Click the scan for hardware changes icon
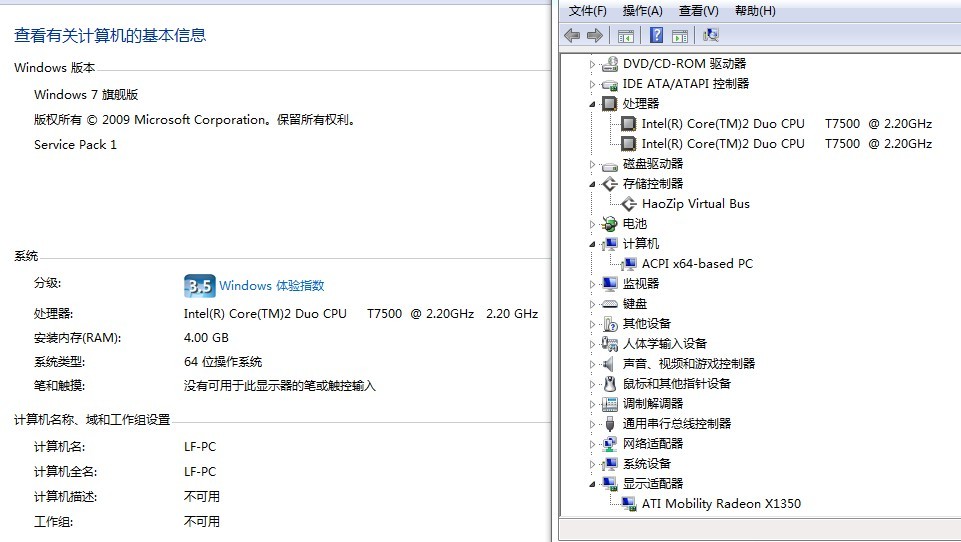Image resolution: width=961 pixels, height=542 pixels. pyautogui.click(x=711, y=36)
